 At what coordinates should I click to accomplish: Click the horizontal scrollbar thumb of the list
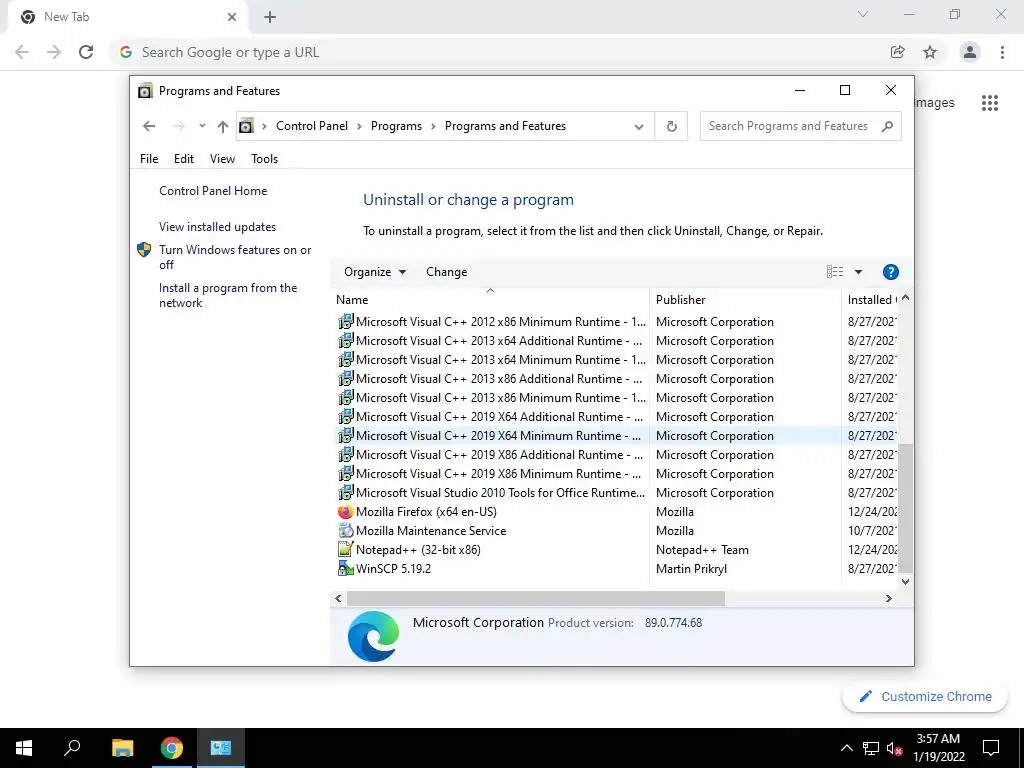[x=536, y=598]
